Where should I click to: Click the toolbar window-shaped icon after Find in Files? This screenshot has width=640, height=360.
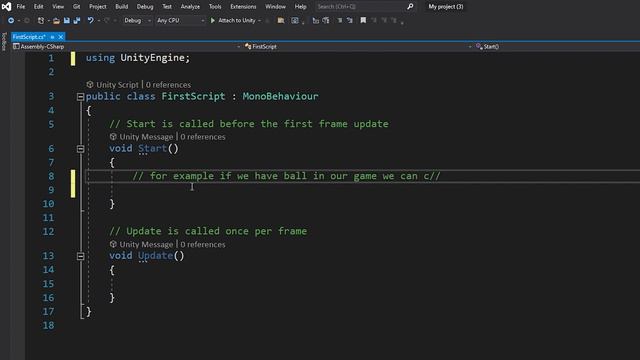(295, 20)
